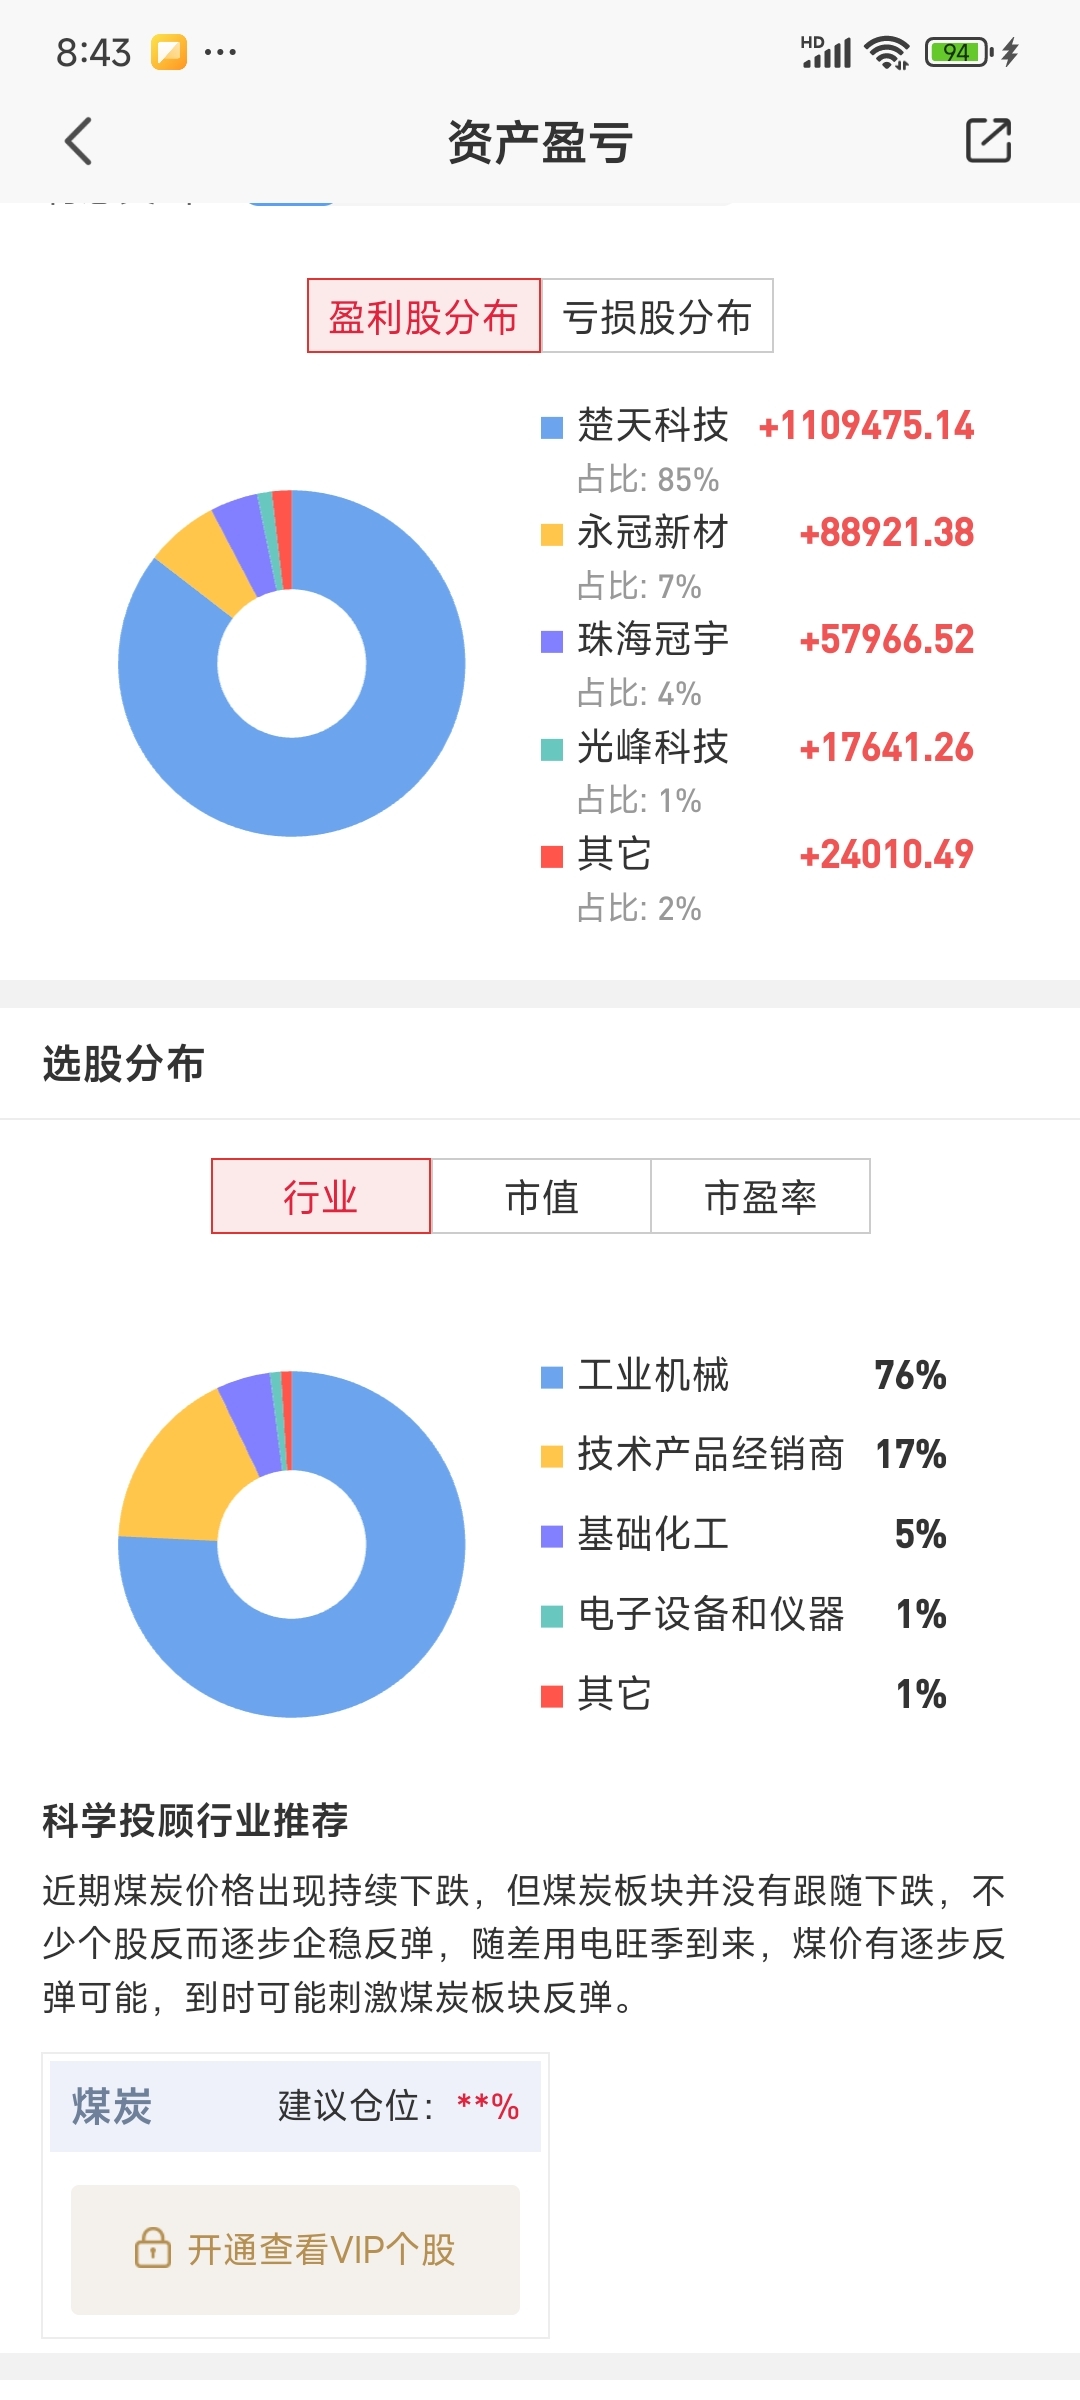Screen dimensions: 1080x2400
Task: Switch to 亏损股分布 view
Action: click(657, 316)
